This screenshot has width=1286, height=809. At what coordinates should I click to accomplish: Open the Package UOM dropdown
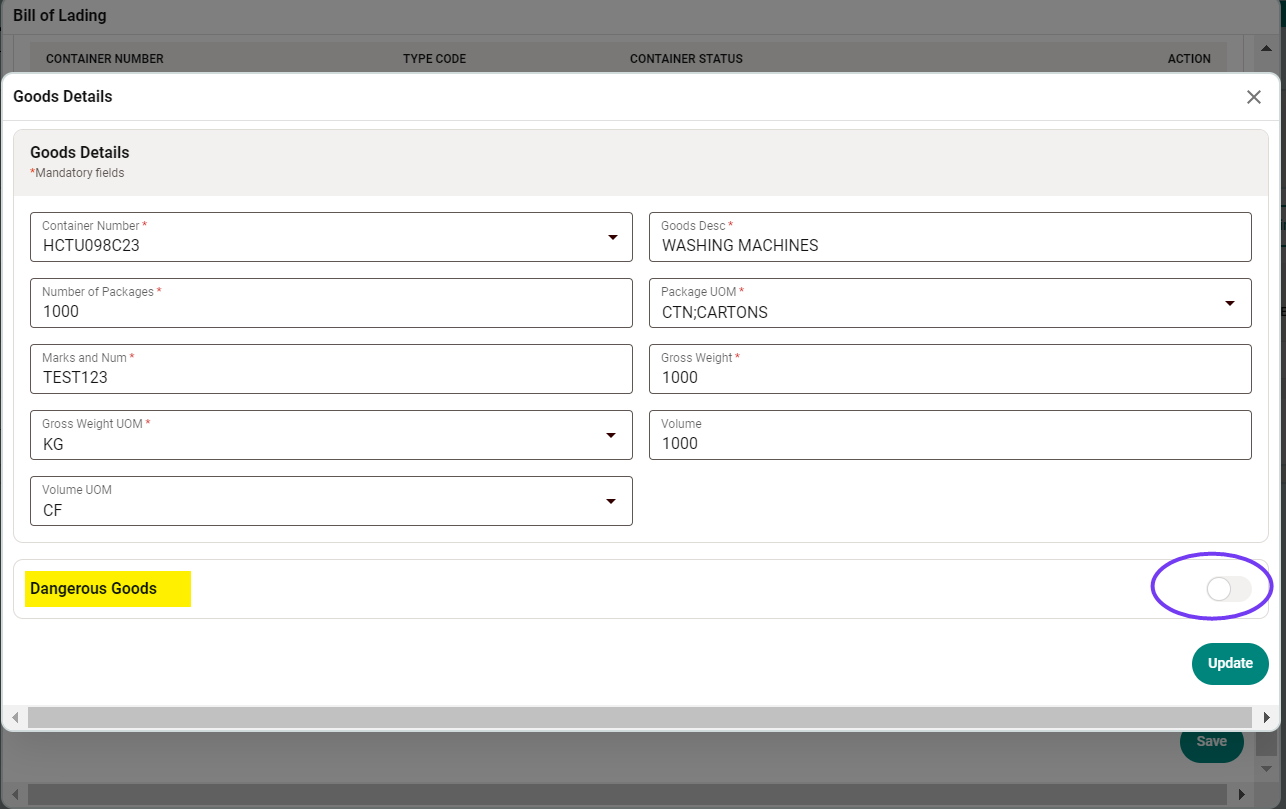pyautogui.click(x=1232, y=304)
